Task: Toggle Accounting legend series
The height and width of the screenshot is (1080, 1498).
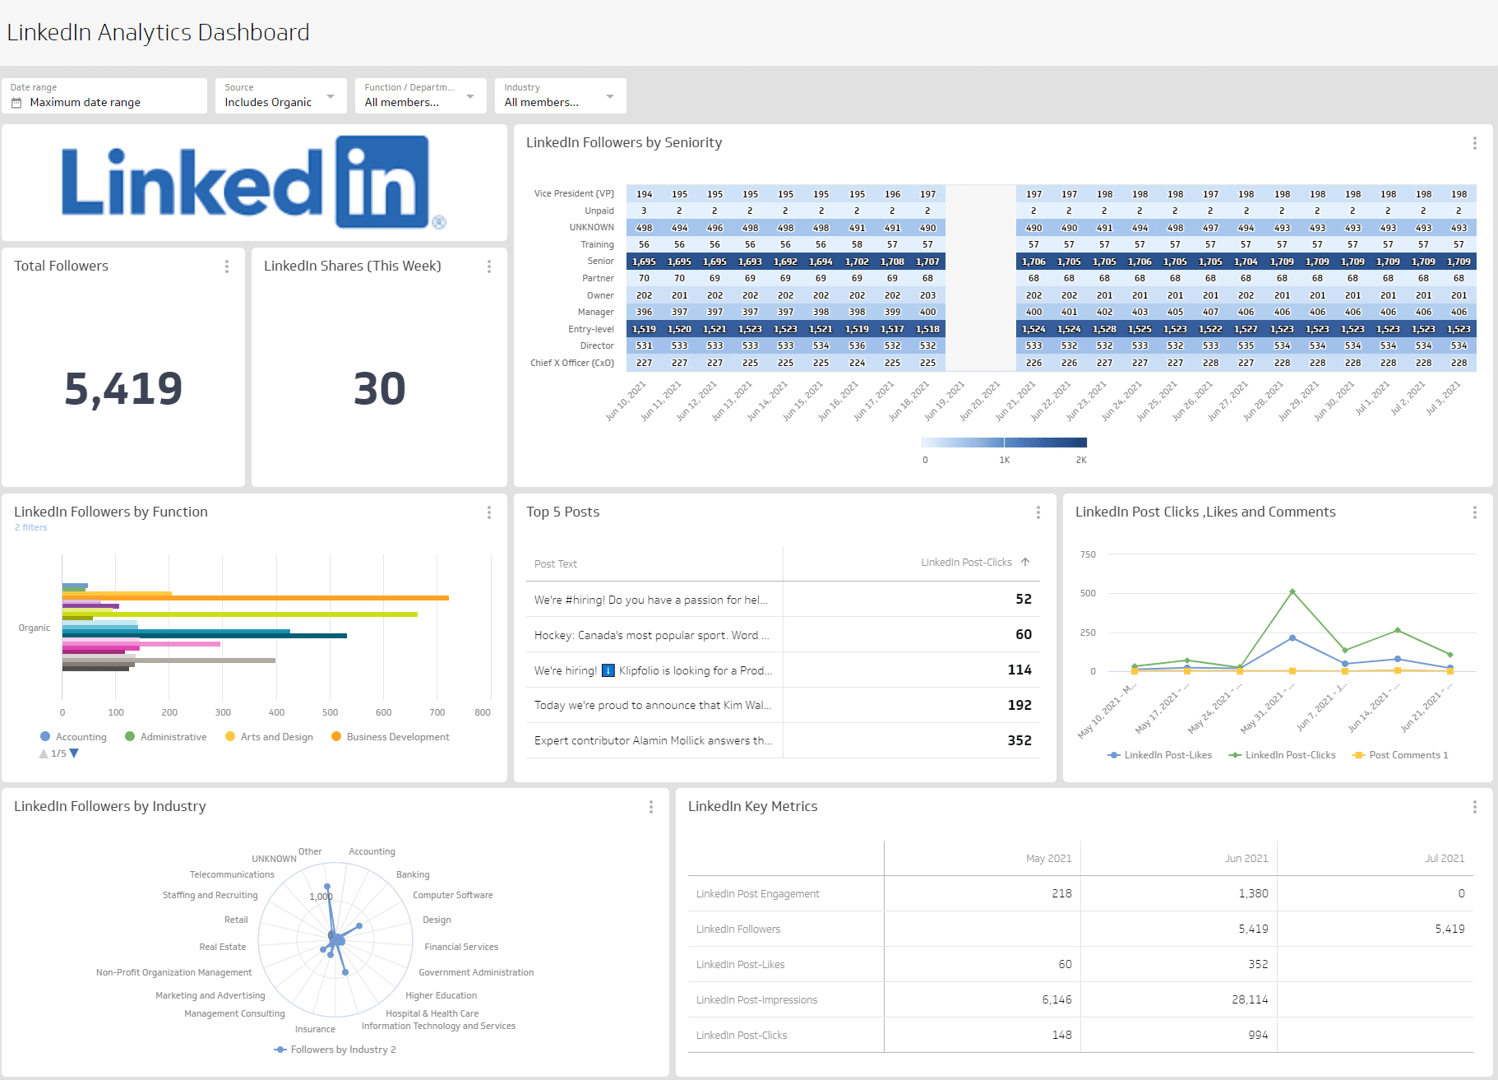Action: (x=73, y=737)
